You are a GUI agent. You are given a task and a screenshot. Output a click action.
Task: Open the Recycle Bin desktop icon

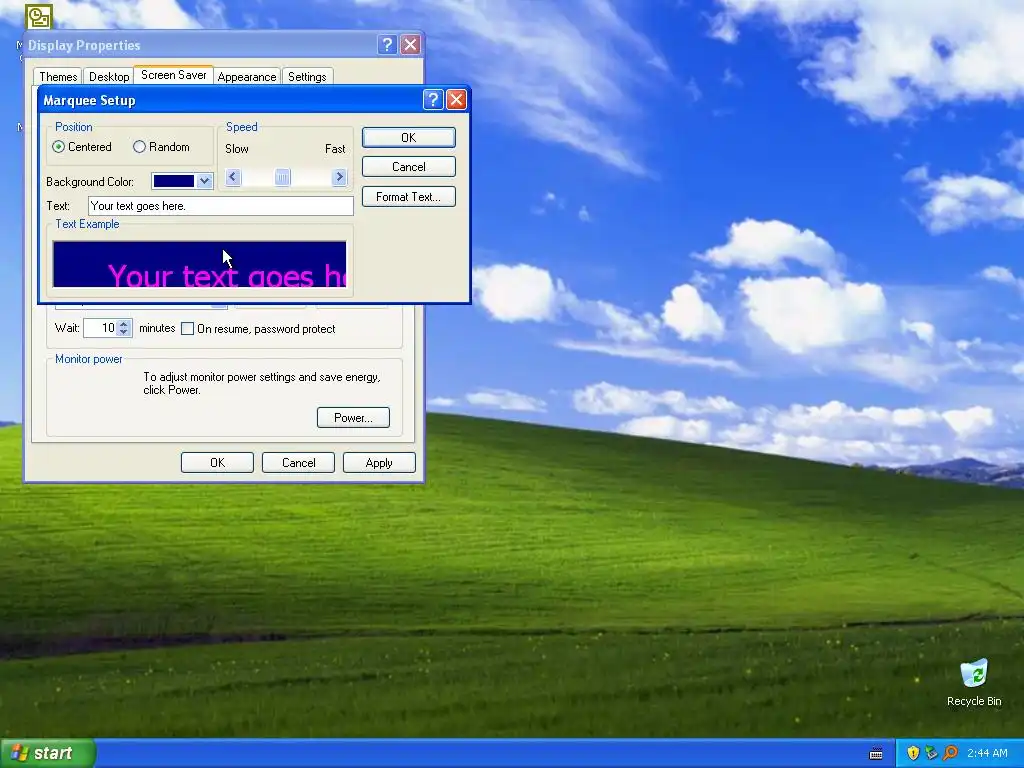point(974,682)
